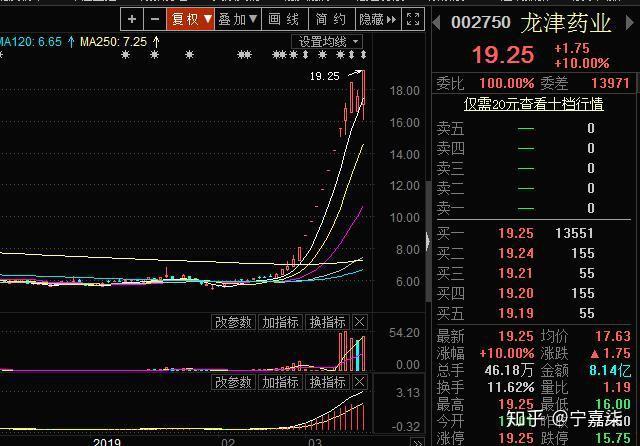Close the MACD indicator panel
Image resolution: width=640 pixels, height=446 pixels.
(x=360, y=382)
